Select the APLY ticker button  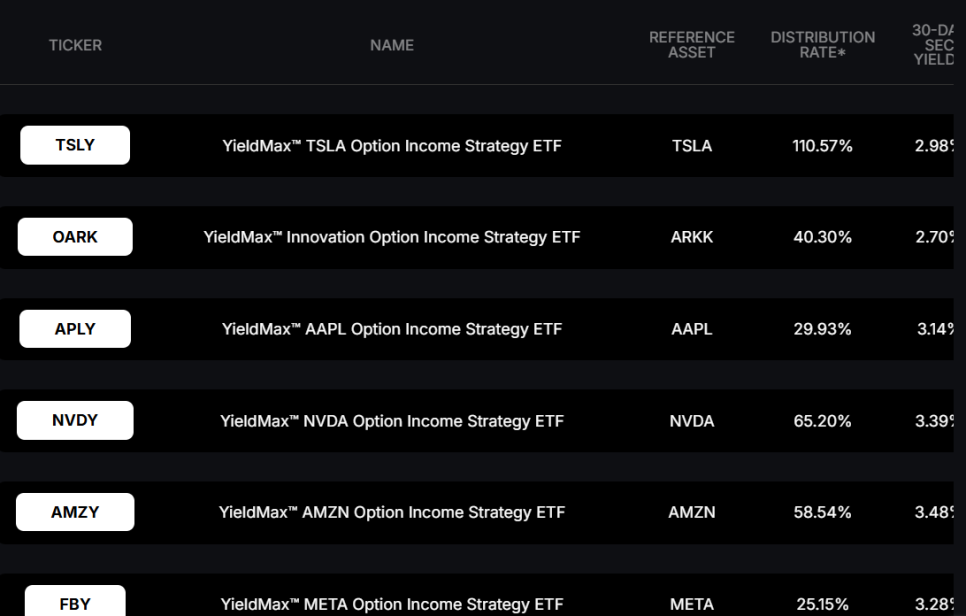[75, 329]
